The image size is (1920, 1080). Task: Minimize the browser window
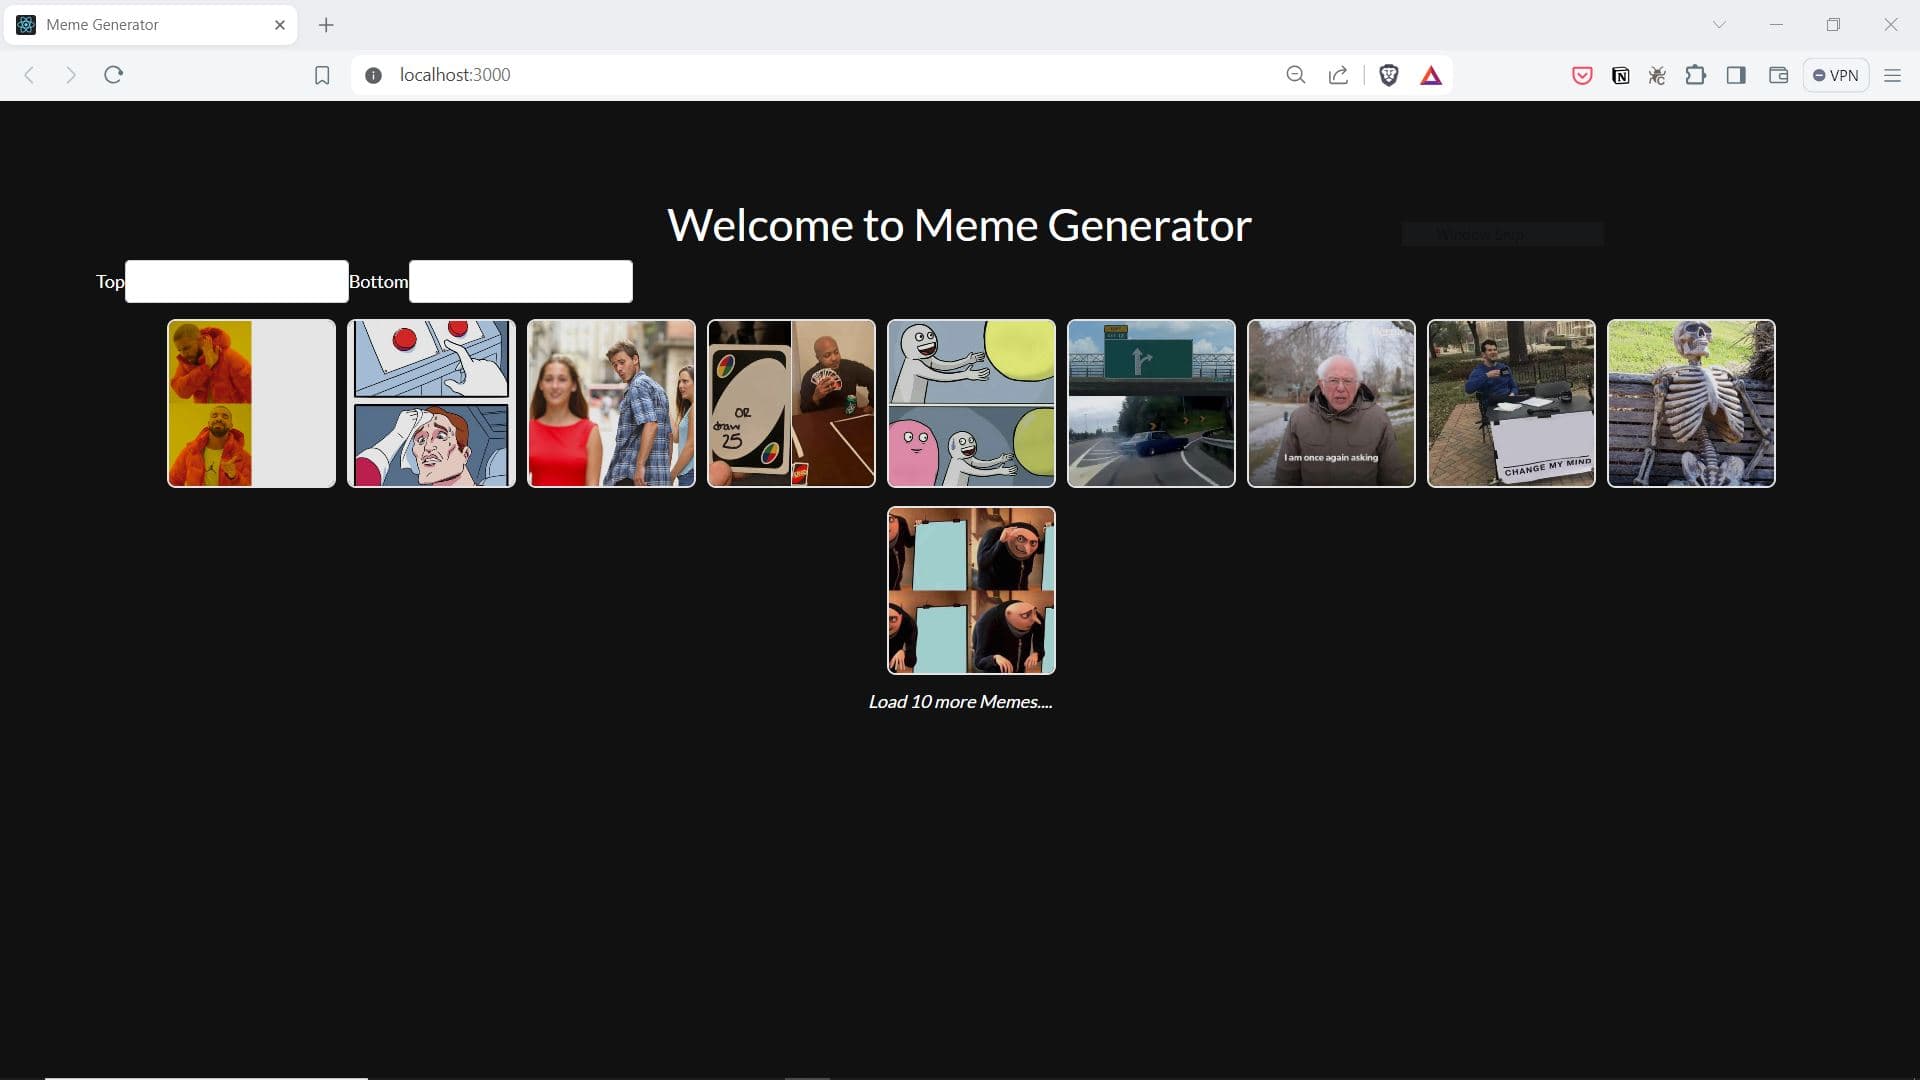click(x=1776, y=25)
